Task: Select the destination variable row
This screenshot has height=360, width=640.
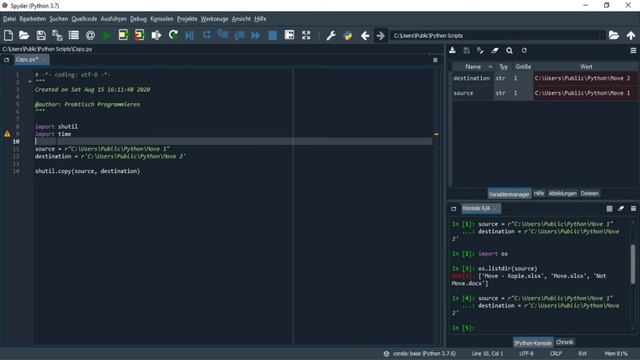Action: tap(544, 78)
